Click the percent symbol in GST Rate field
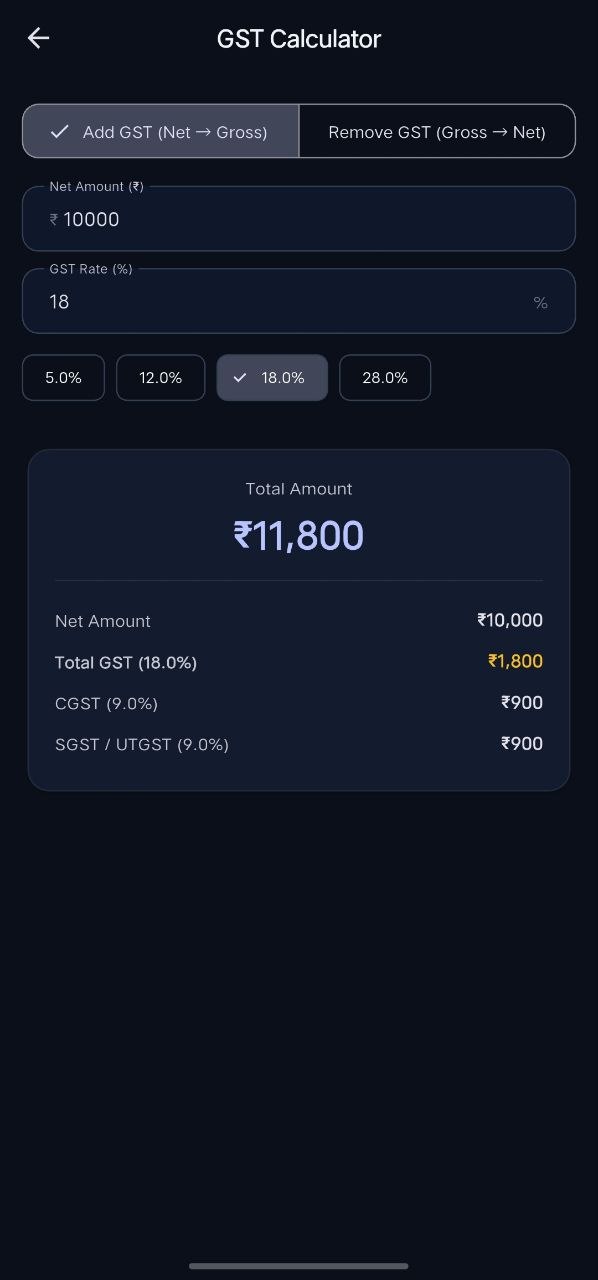Image resolution: width=598 pixels, height=1280 pixels. pos(540,302)
